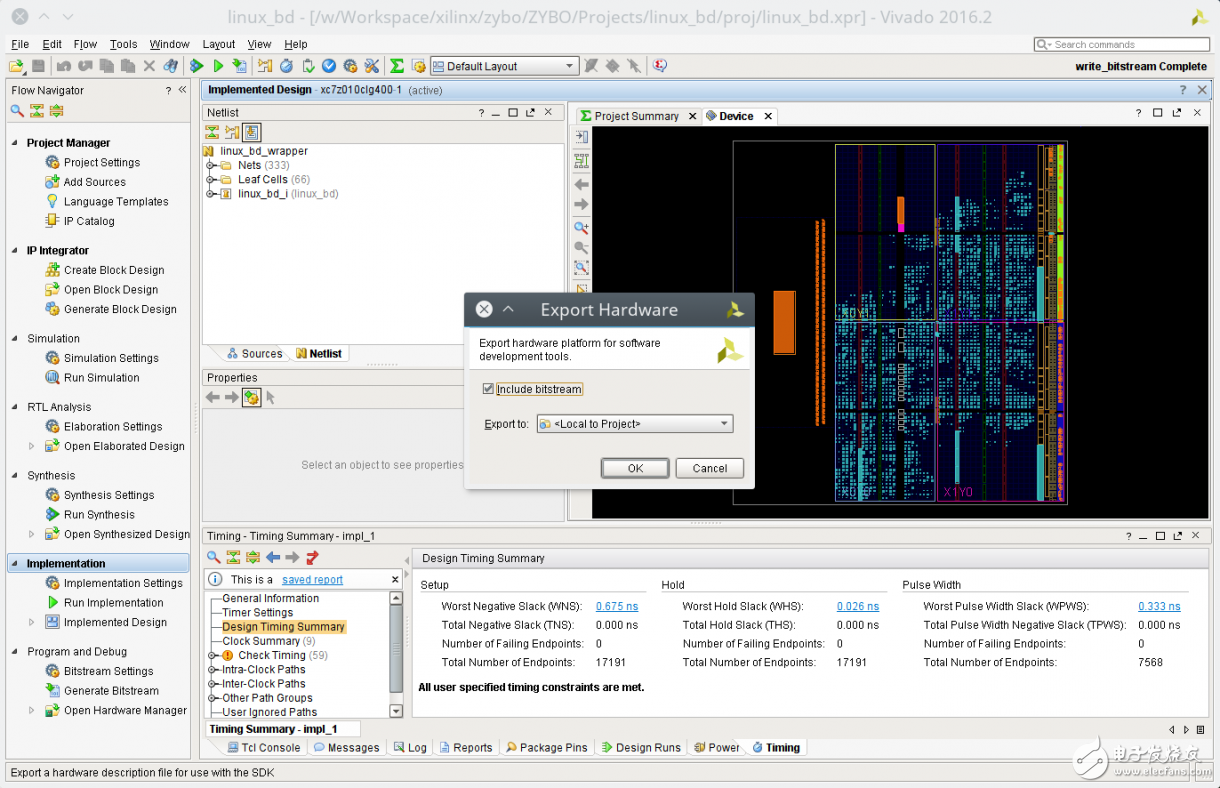
Task: Click the IP Catalog icon
Action: point(53,221)
